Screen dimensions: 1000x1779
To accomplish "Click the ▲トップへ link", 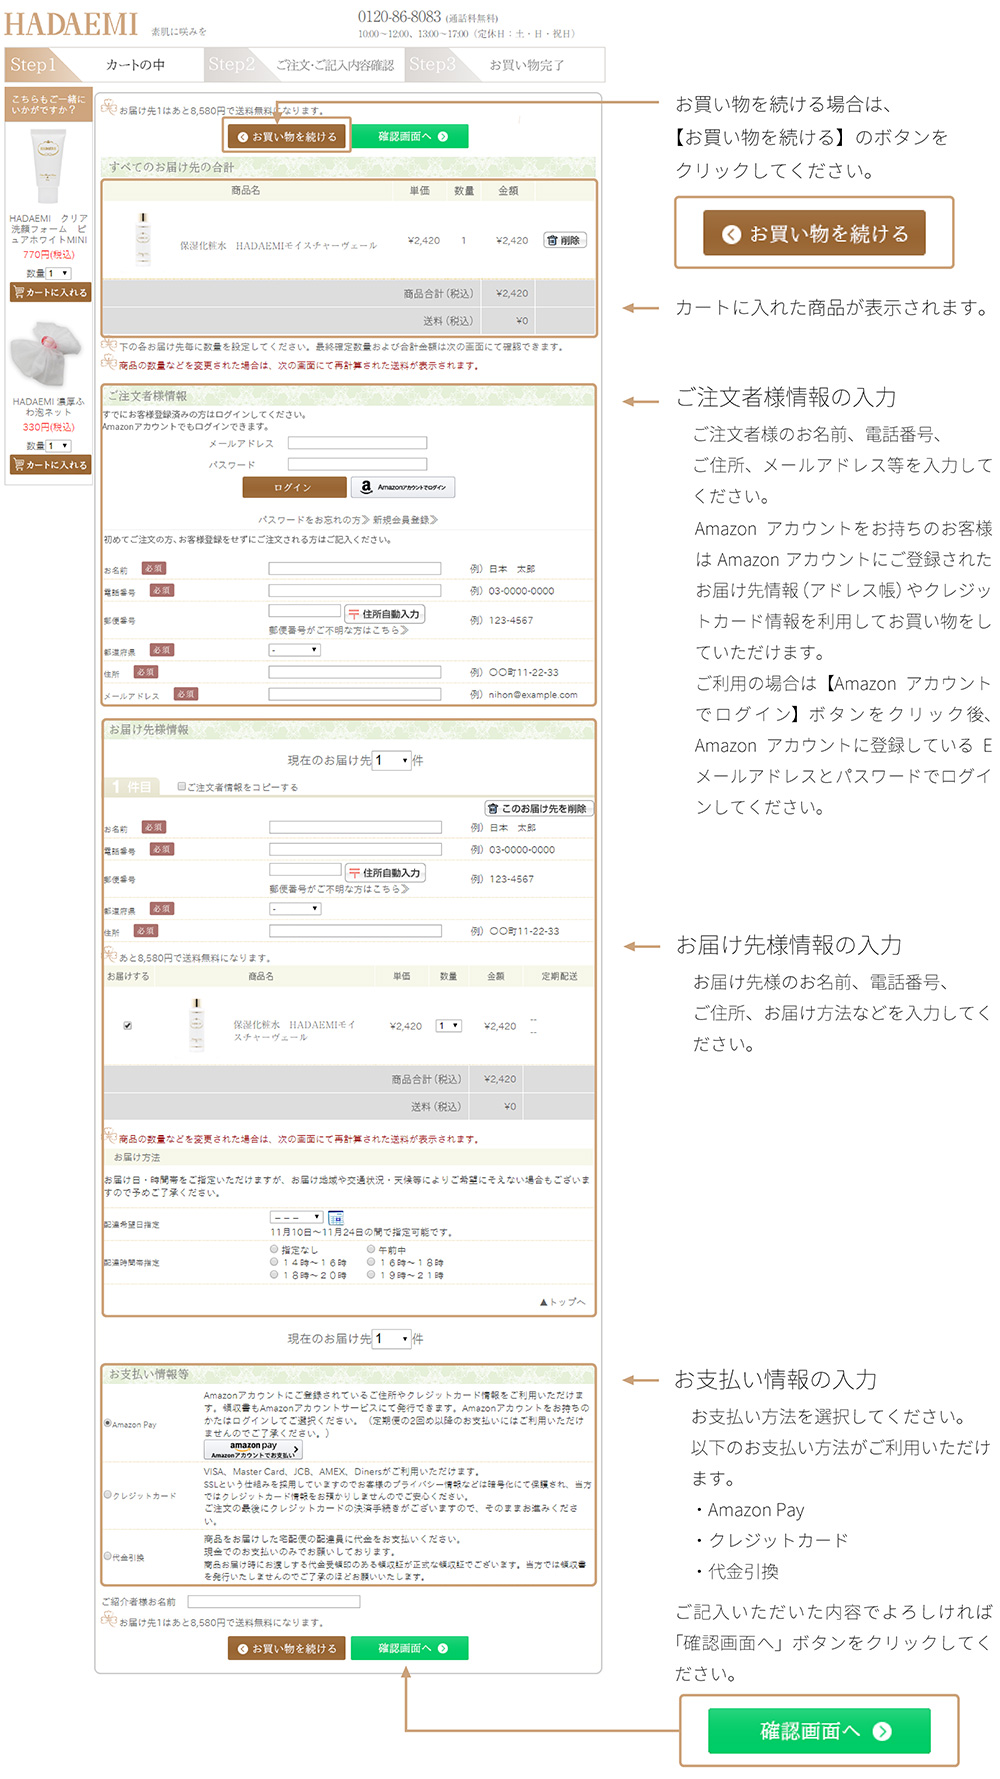I will [562, 1302].
